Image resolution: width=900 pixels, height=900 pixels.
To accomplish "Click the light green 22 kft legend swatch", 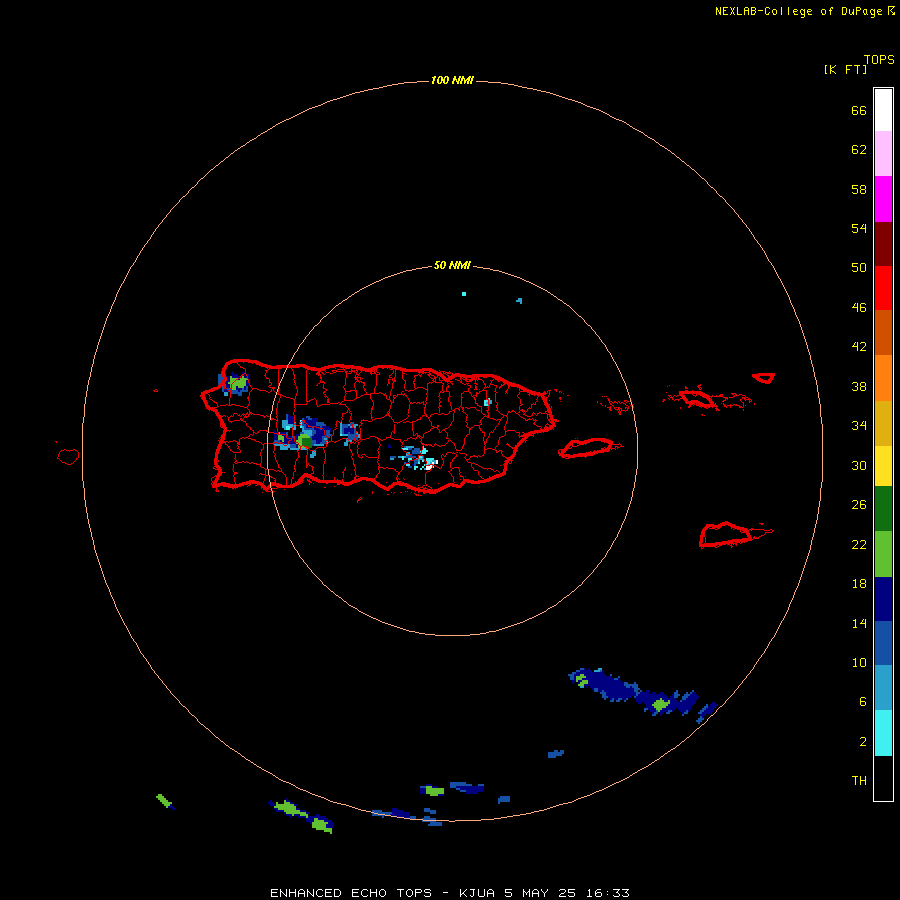I will [883, 554].
